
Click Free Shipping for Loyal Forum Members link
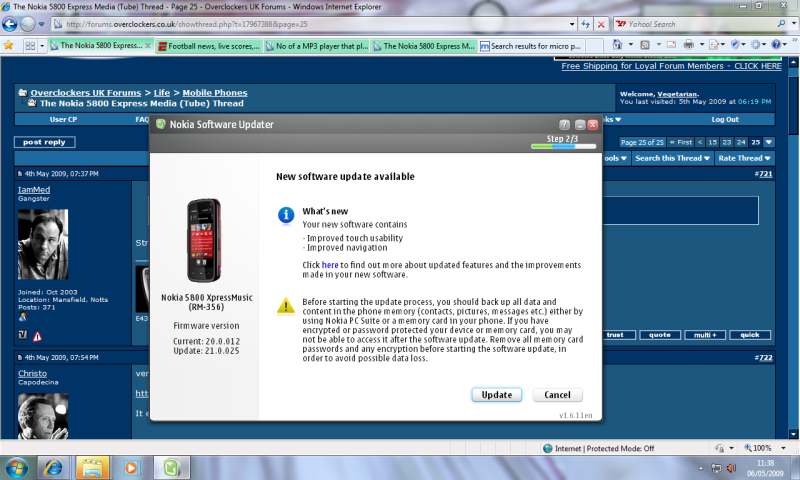click(671, 66)
